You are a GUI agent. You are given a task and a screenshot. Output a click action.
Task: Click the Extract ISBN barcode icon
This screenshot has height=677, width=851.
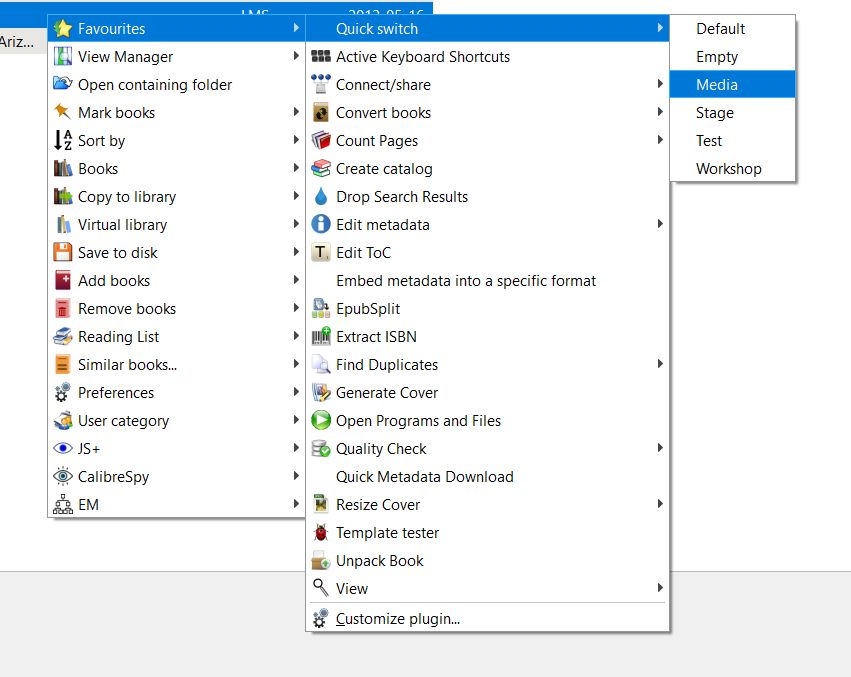point(321,337)
